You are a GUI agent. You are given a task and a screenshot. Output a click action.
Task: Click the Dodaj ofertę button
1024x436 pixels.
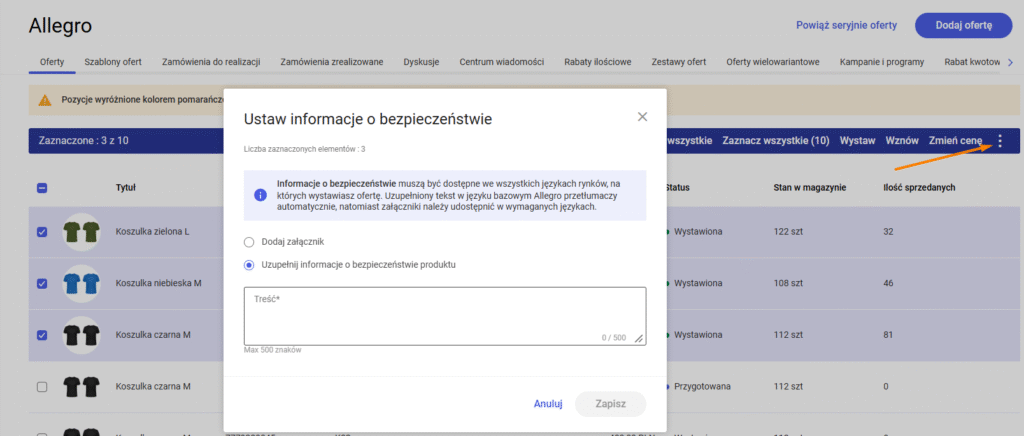[964, 25]
